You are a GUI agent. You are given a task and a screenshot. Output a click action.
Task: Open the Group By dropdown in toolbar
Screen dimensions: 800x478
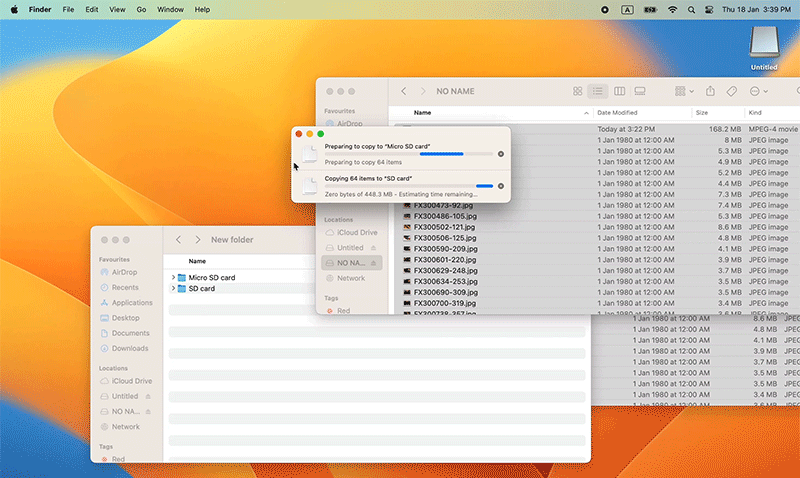(x=684, y=91)
